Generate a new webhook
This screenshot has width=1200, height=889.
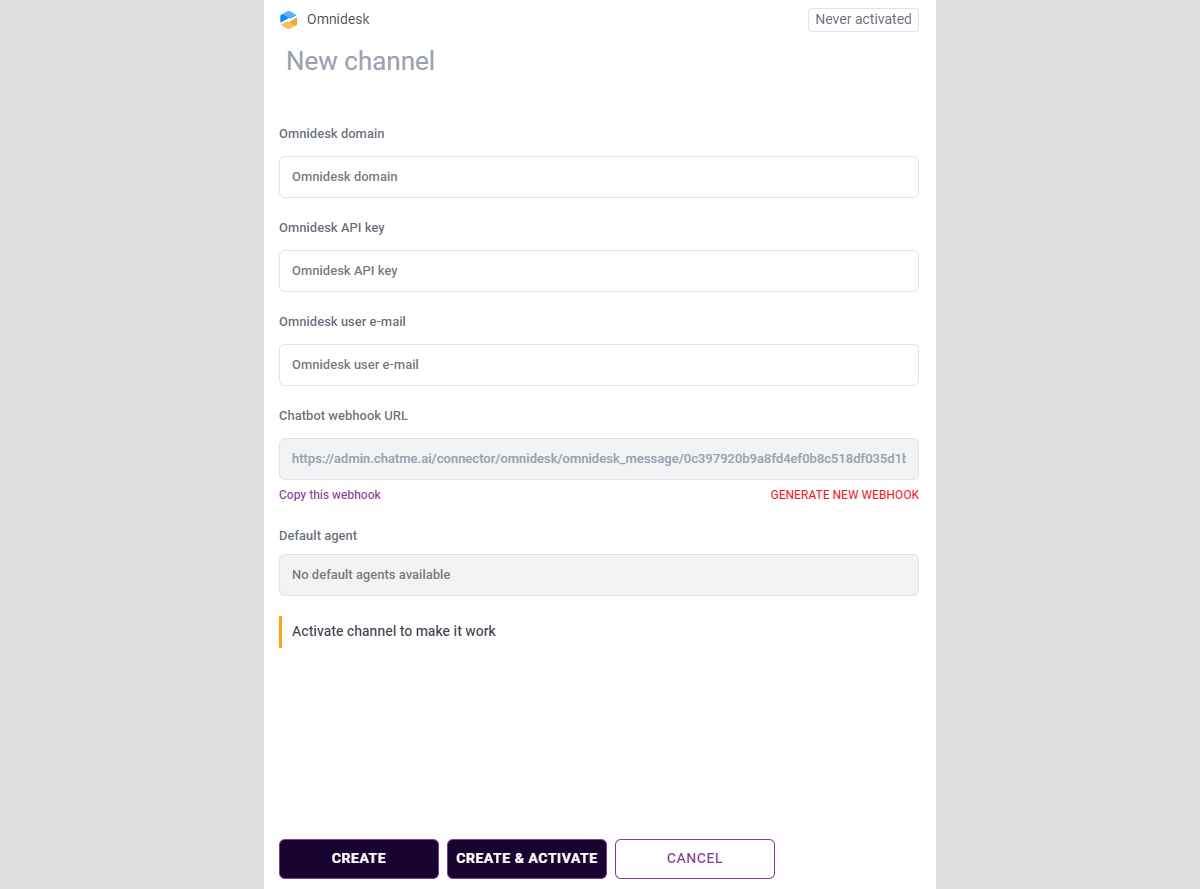point(844,495)
